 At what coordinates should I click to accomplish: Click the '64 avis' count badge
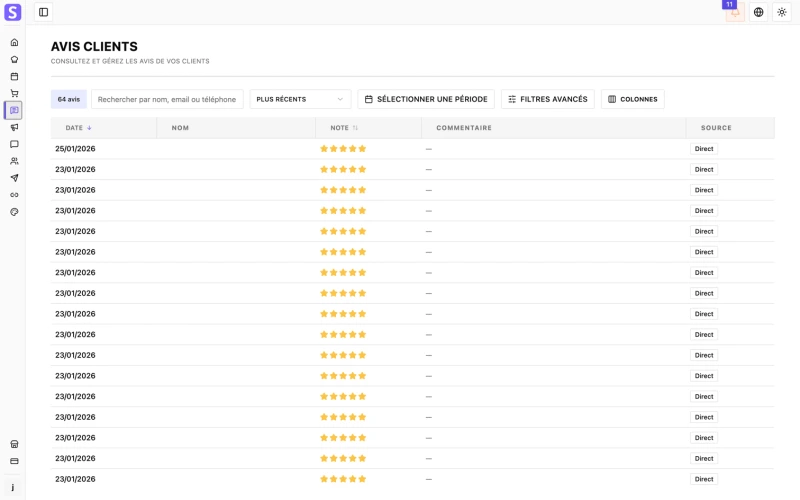(69, 99)
